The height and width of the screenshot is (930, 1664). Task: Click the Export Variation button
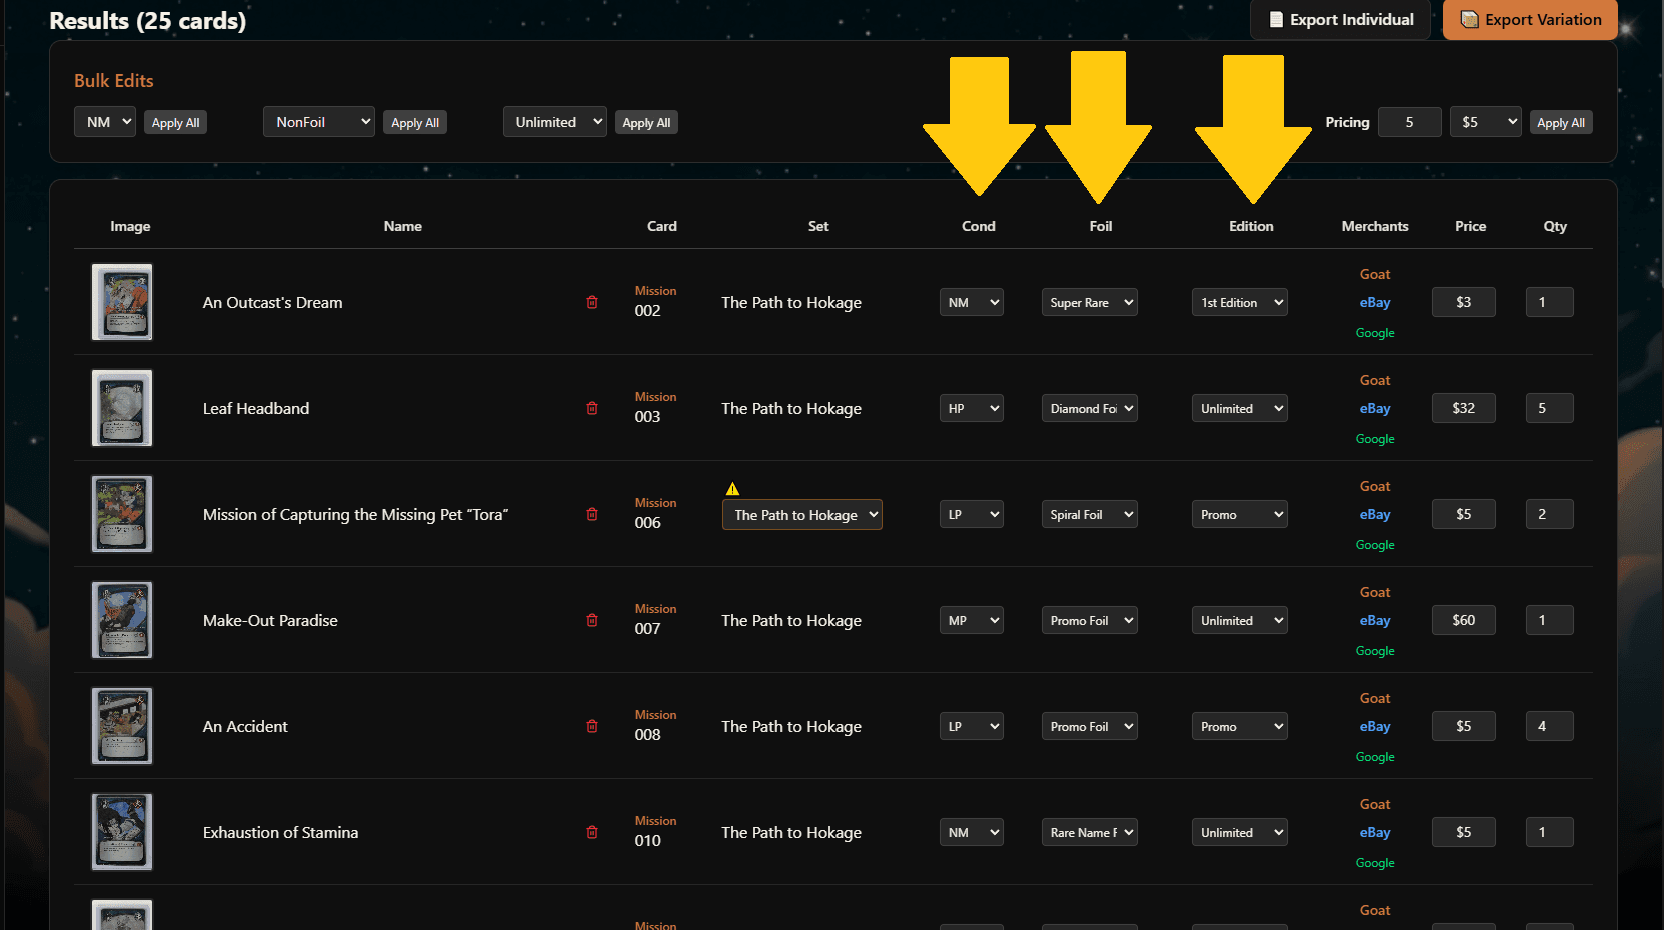tap(1530, 20)
